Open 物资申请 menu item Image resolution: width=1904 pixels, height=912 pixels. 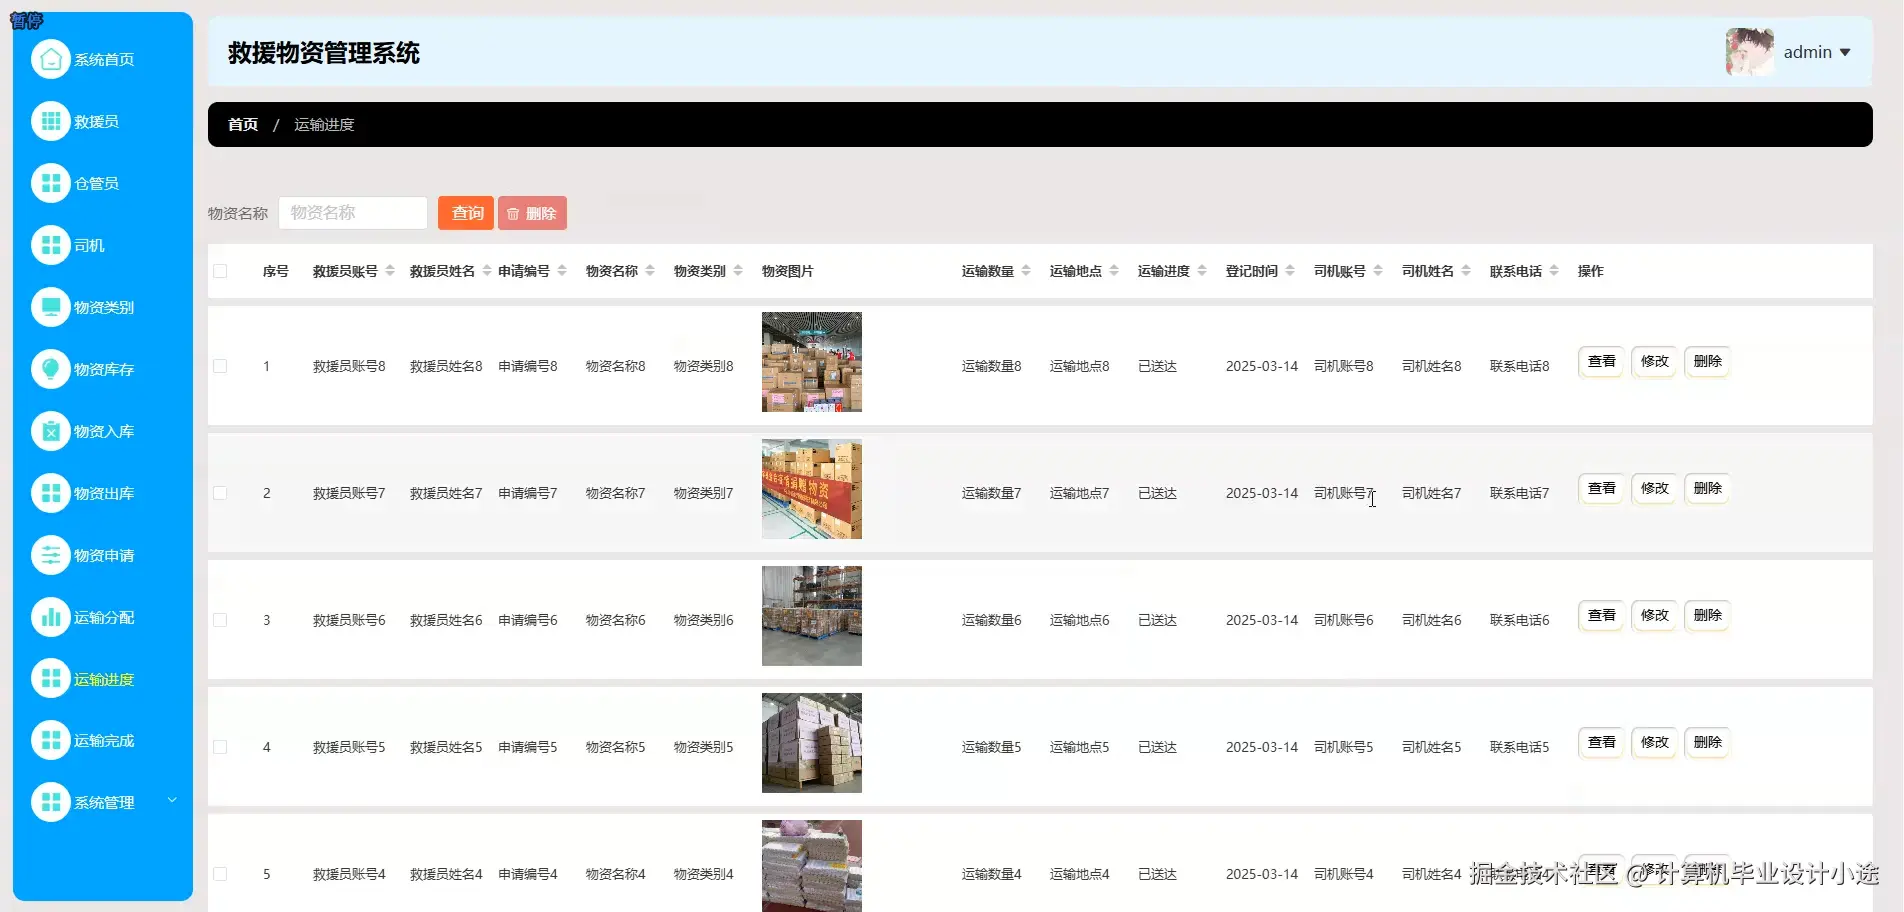tap(104, 555)
